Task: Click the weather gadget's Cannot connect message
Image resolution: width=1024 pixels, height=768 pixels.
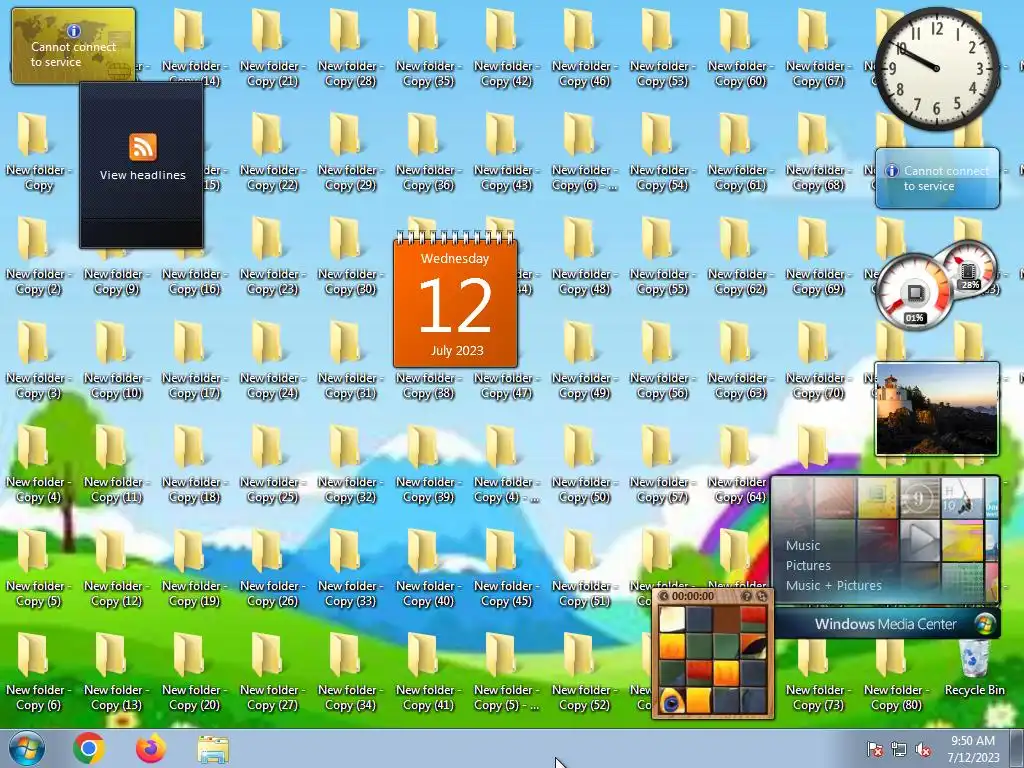Action: (x=946, y=178)
